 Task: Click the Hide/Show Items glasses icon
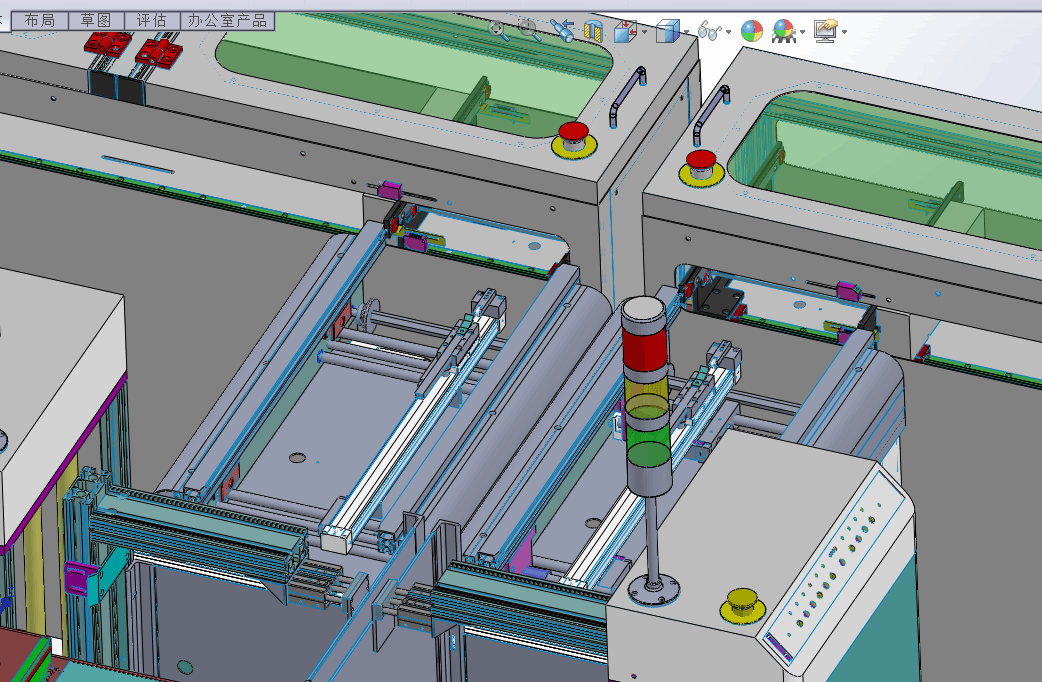tap(709, 31)
